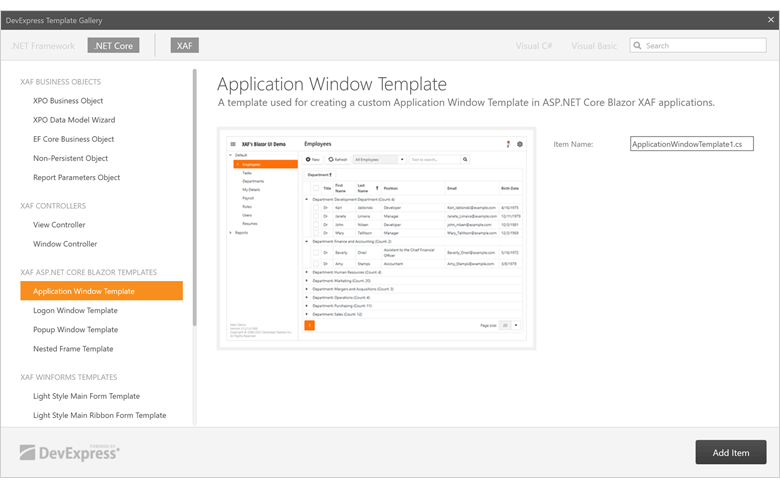Click the template preview thumbnail
780x488 pixels.
pos(377,239)
